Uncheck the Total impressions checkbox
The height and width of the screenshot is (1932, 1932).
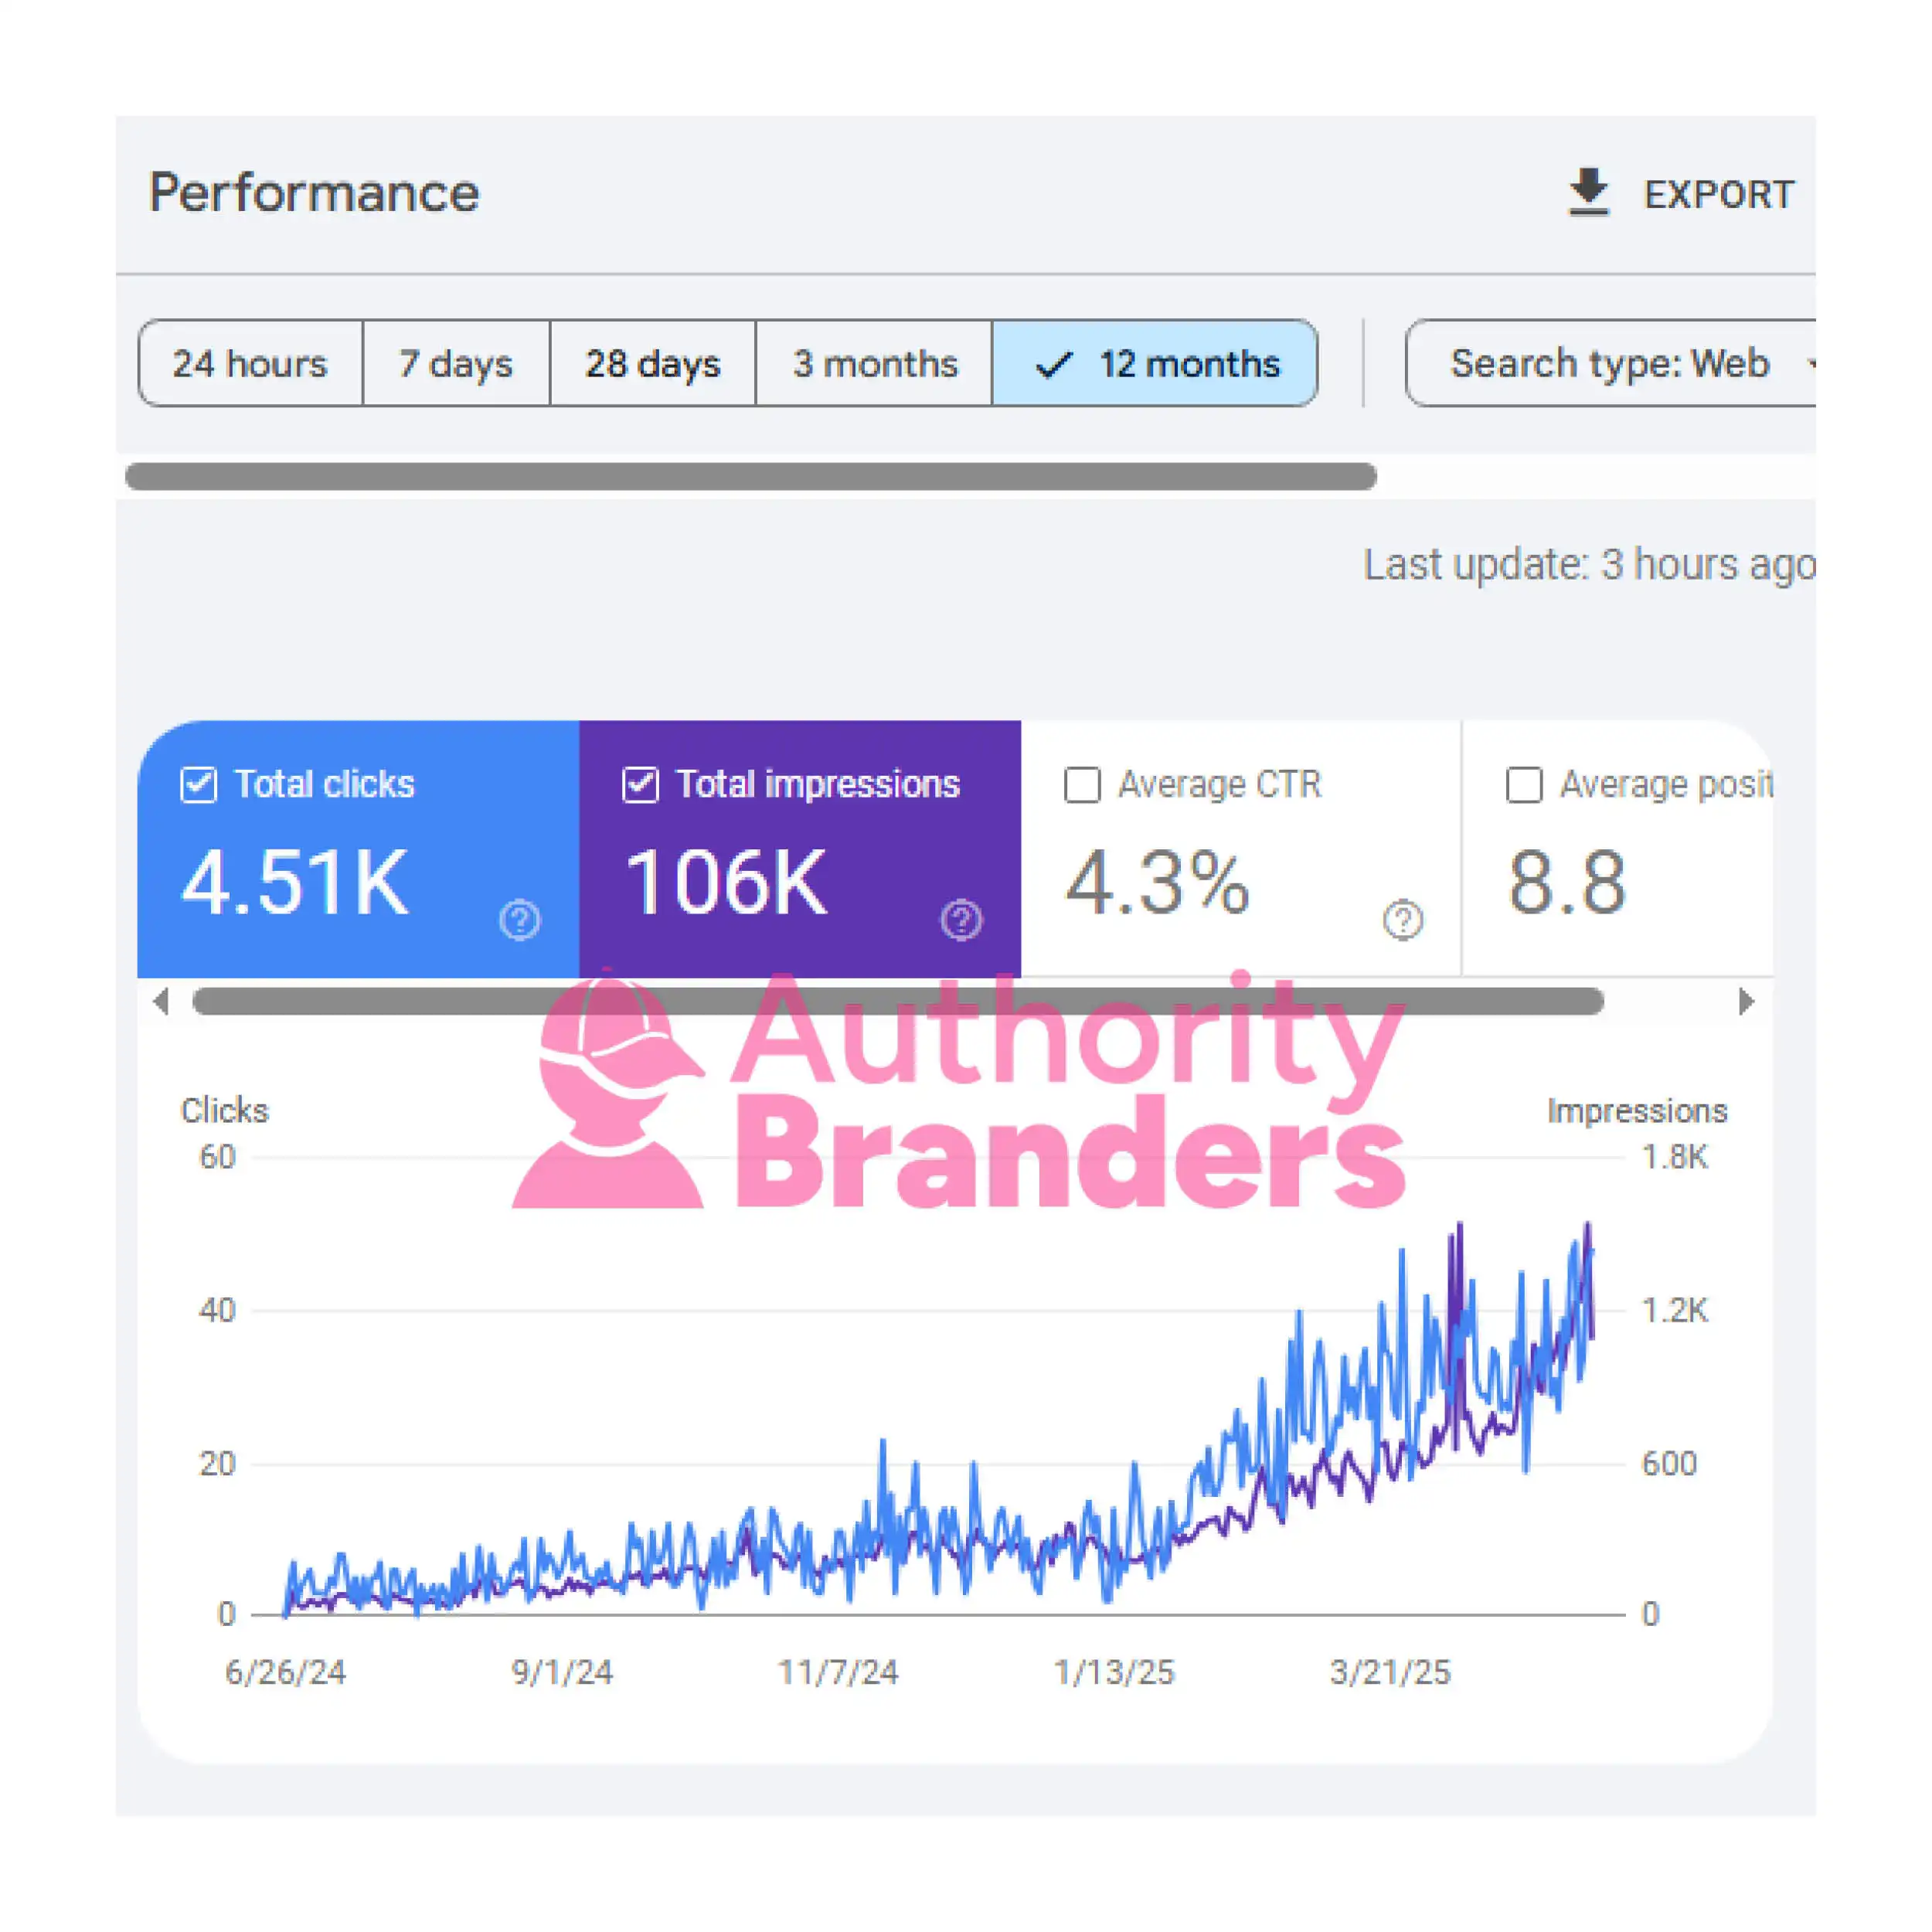640,785
